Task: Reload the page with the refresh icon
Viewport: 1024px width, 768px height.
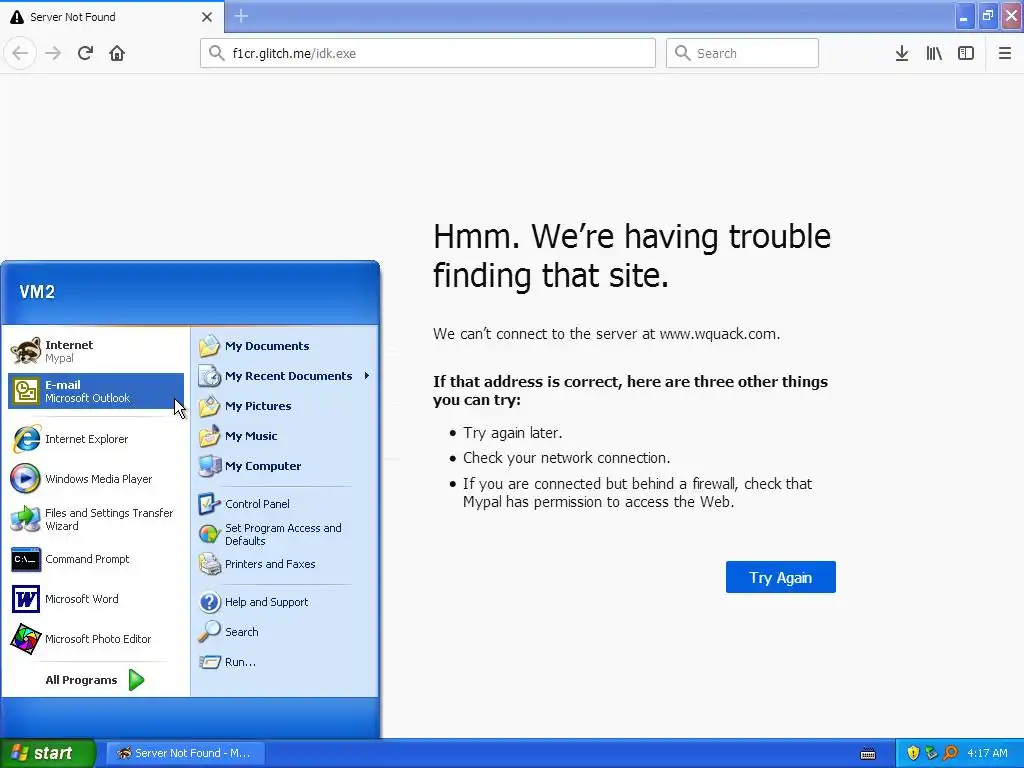Action: [85, 53]
